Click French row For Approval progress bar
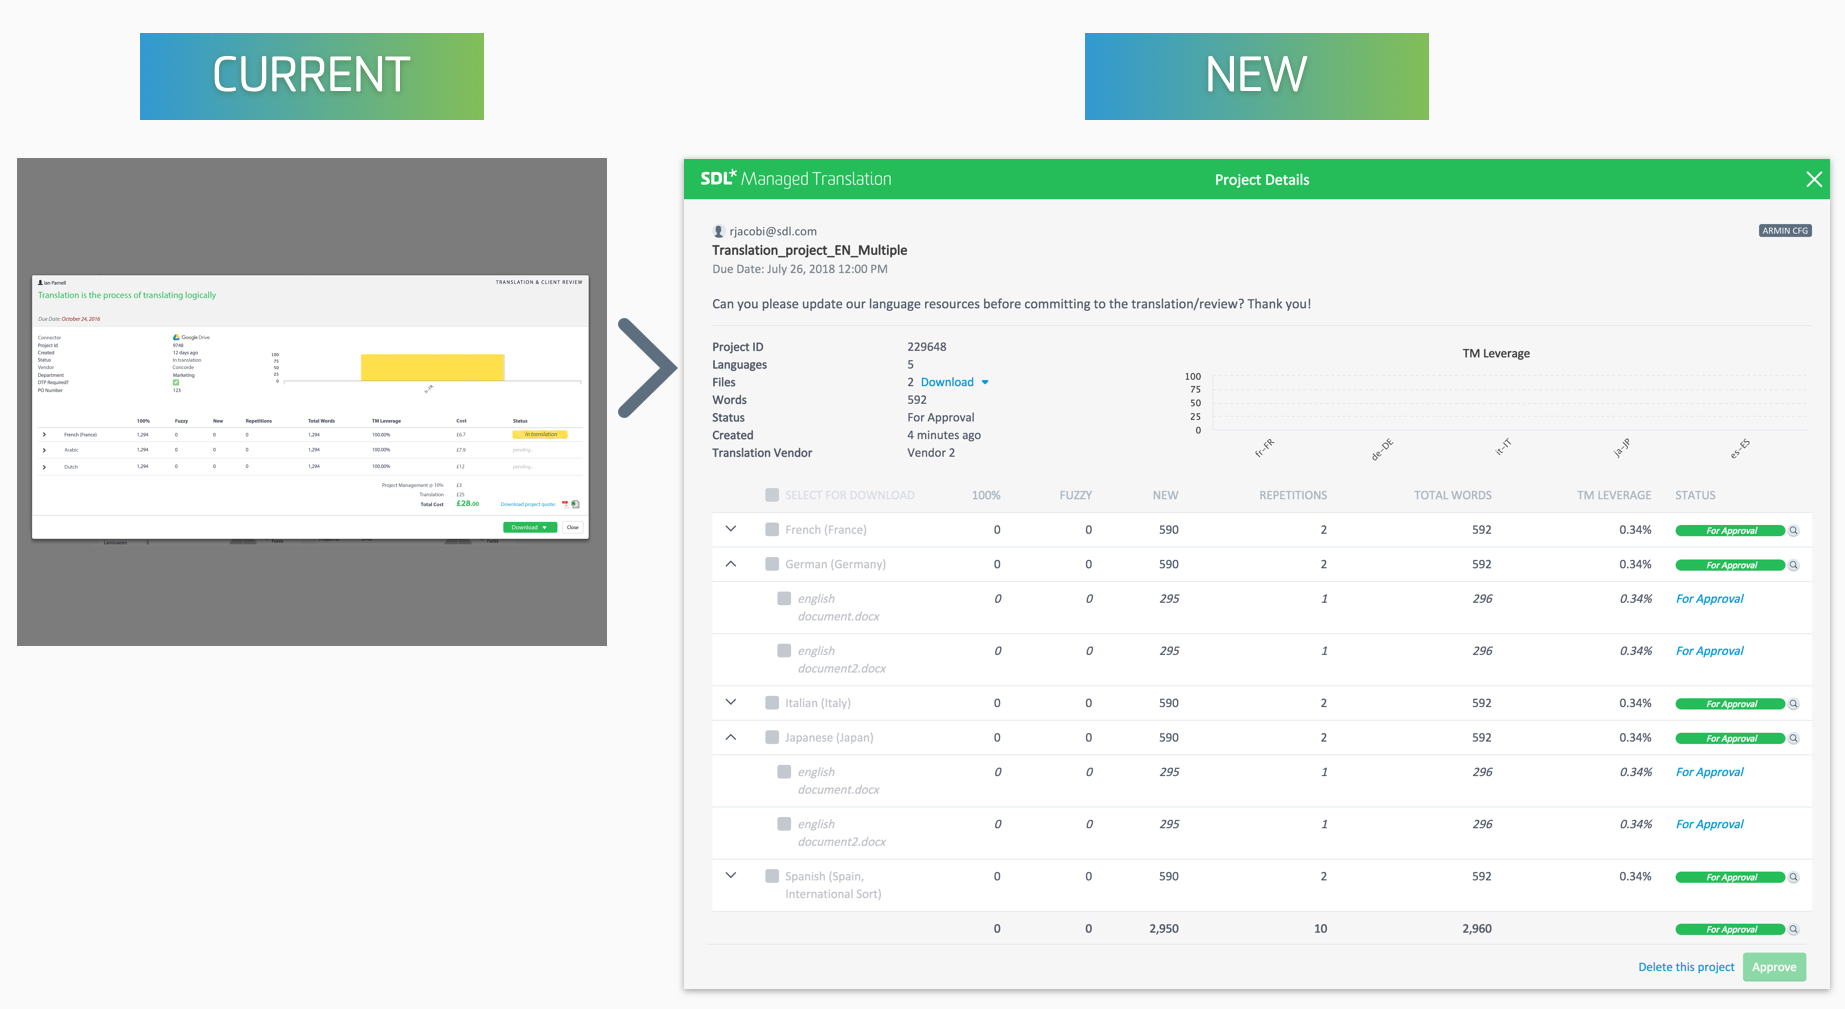The image size is (1845, 1009). (1730, 531)
